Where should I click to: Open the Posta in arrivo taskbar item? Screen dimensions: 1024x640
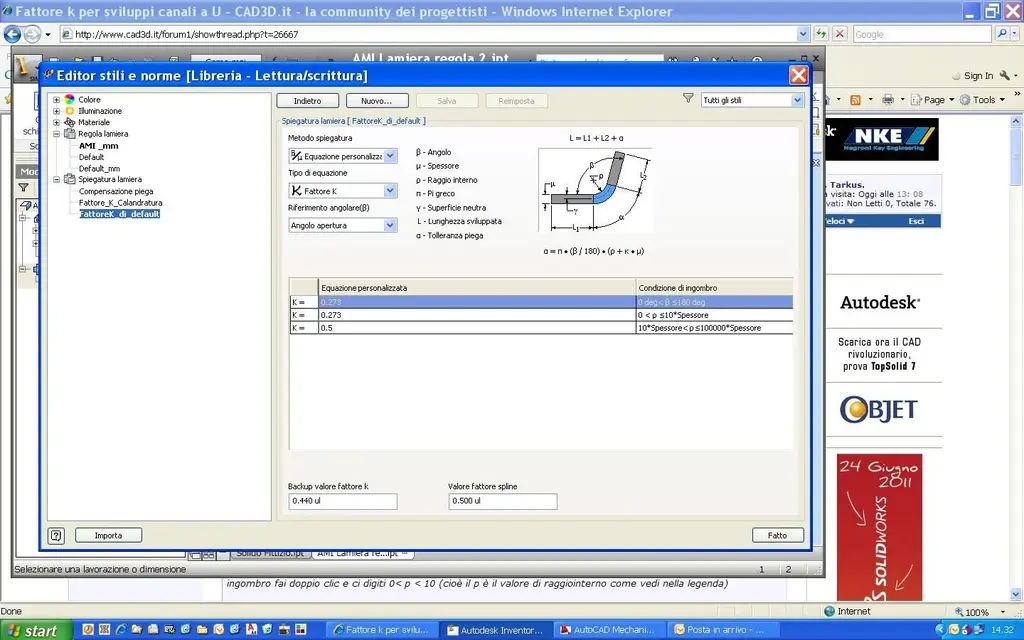point(720,630)
